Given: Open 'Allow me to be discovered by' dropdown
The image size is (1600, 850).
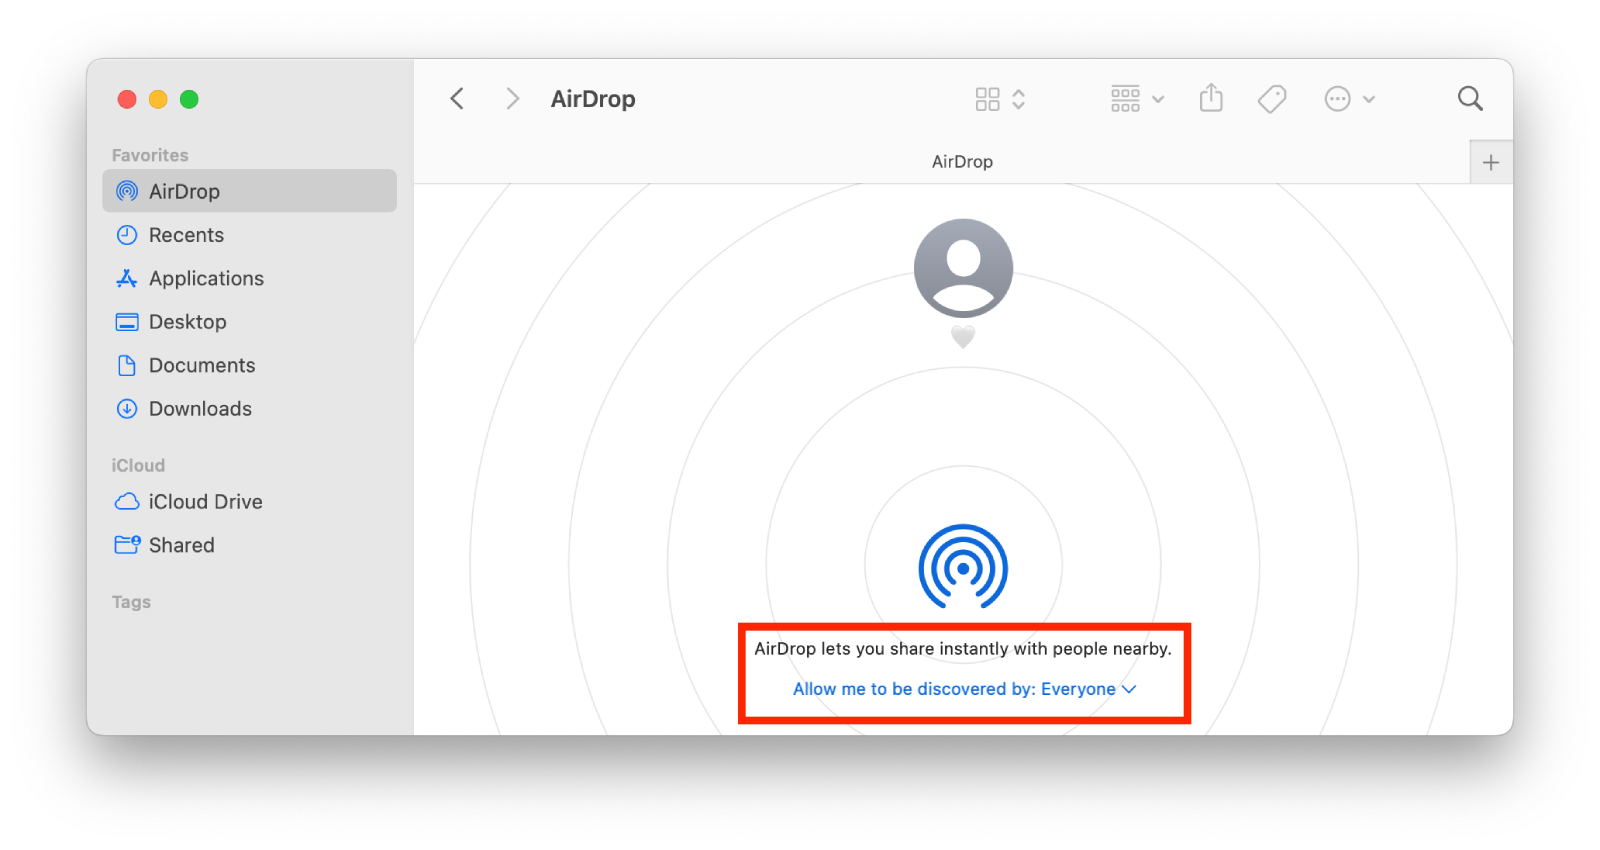Looking at the screenshot, I should 965,689.
